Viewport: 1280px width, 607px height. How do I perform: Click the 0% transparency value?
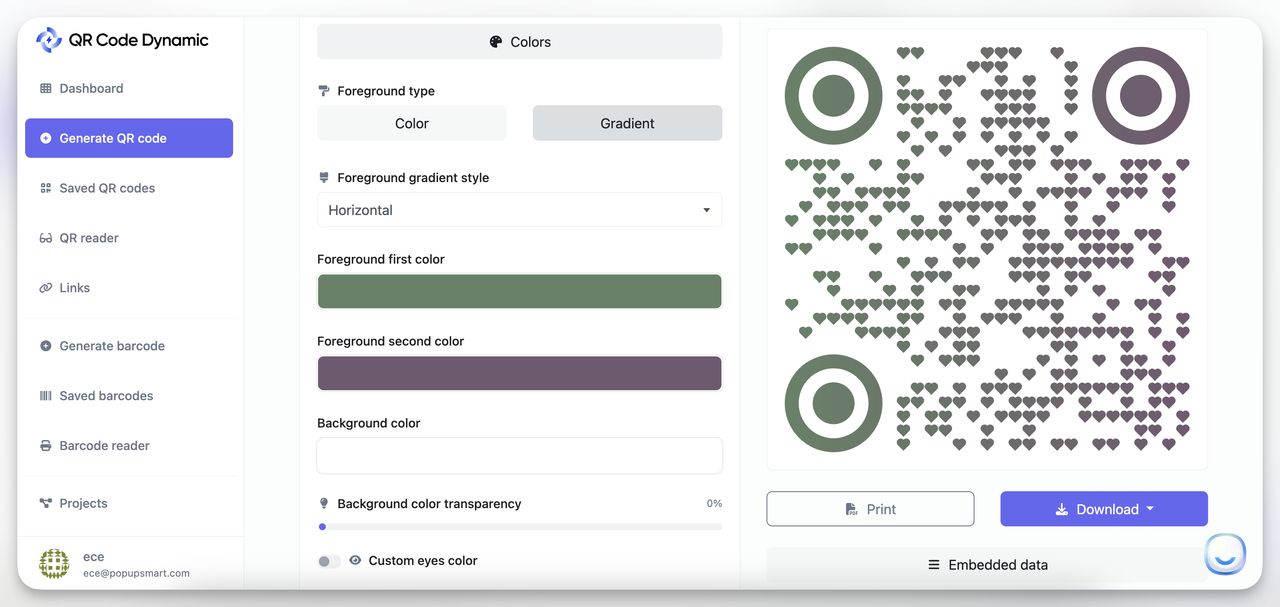pyautogui.click(x=714, y=504)
